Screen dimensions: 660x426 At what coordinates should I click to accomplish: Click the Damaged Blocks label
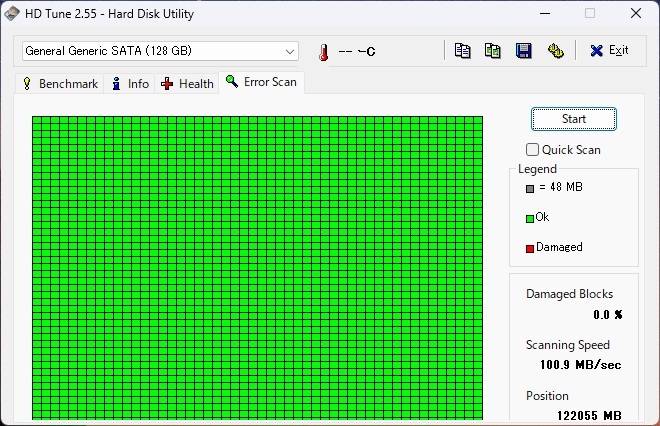click(x=570, y=294)
